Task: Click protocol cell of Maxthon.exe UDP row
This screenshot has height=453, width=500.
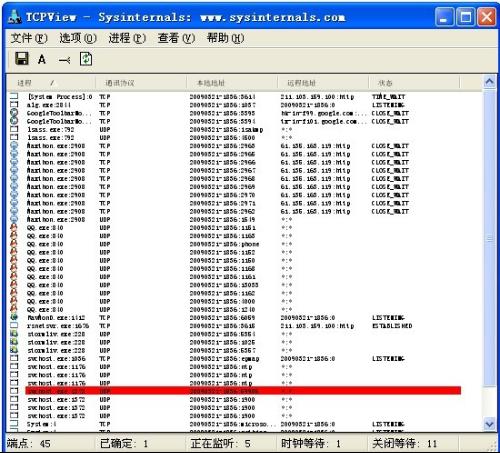Action: (105, 219)
